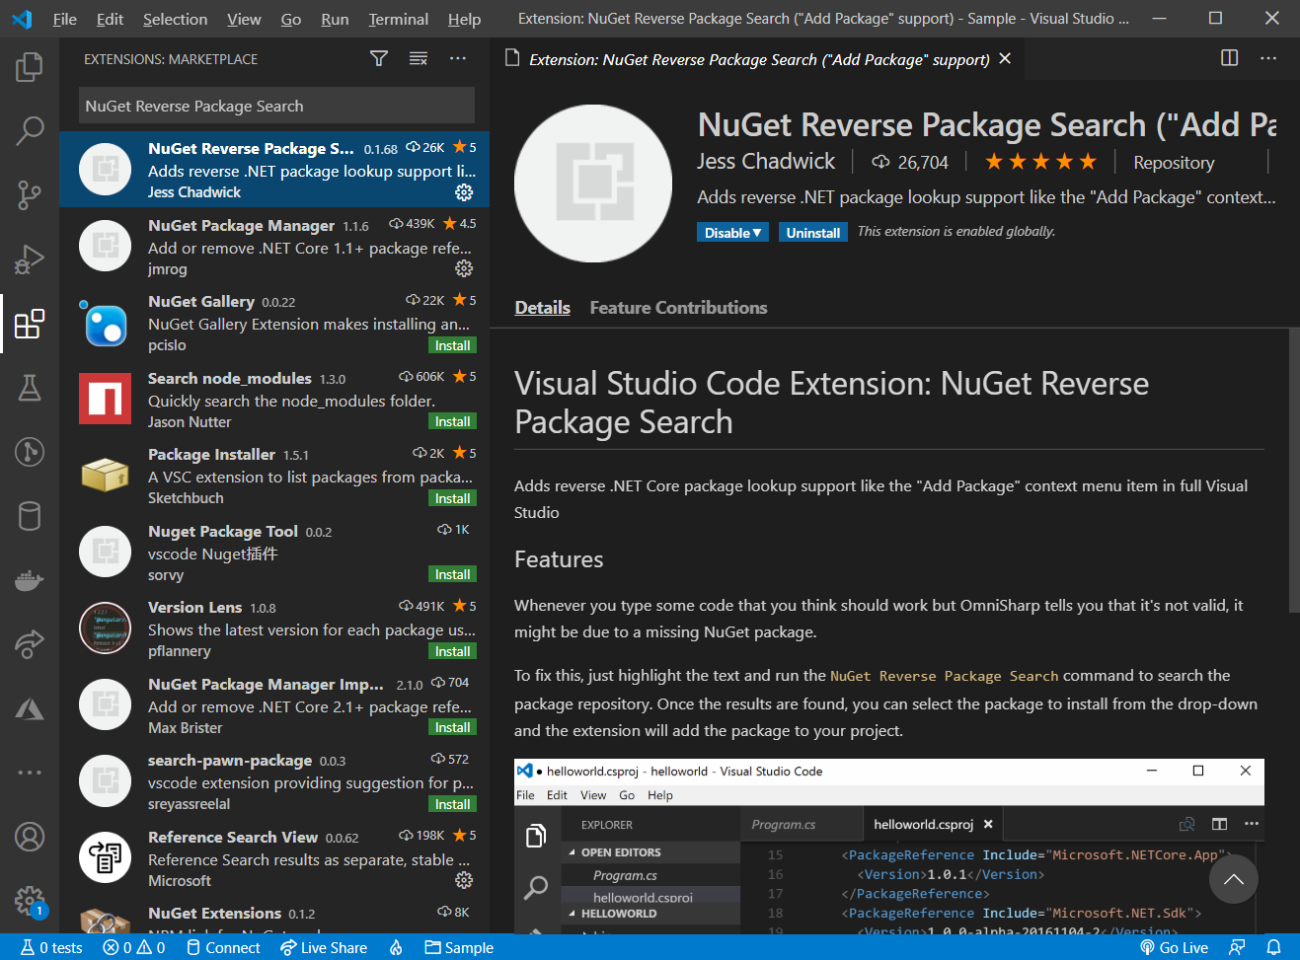Switch to Feature Contributions tab
Screen dimensions: 1300x960
click(678, 307)
